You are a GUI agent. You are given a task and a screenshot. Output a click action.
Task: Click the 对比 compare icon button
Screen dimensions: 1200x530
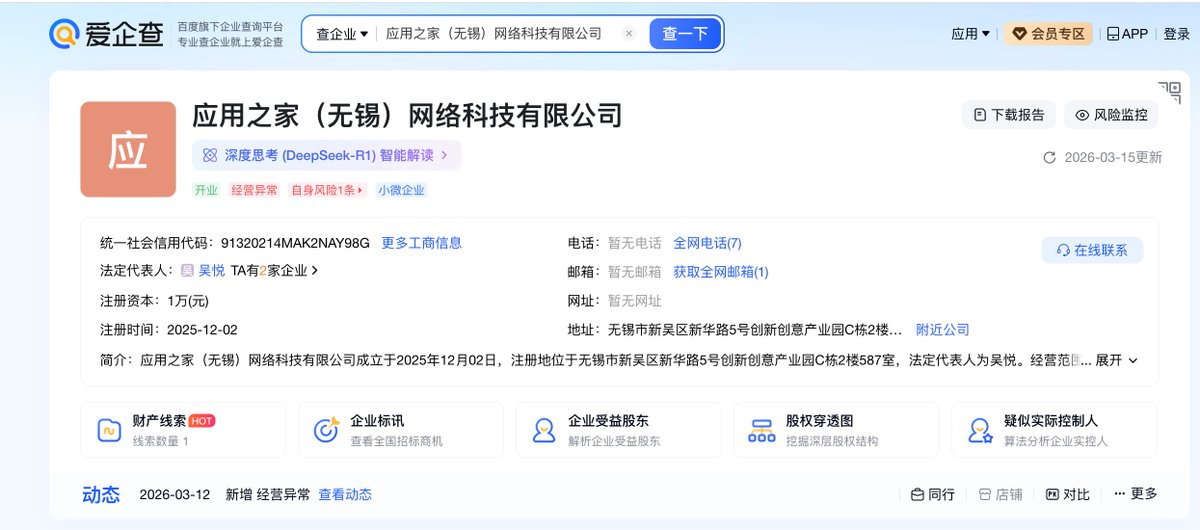tap(1067, 494)
